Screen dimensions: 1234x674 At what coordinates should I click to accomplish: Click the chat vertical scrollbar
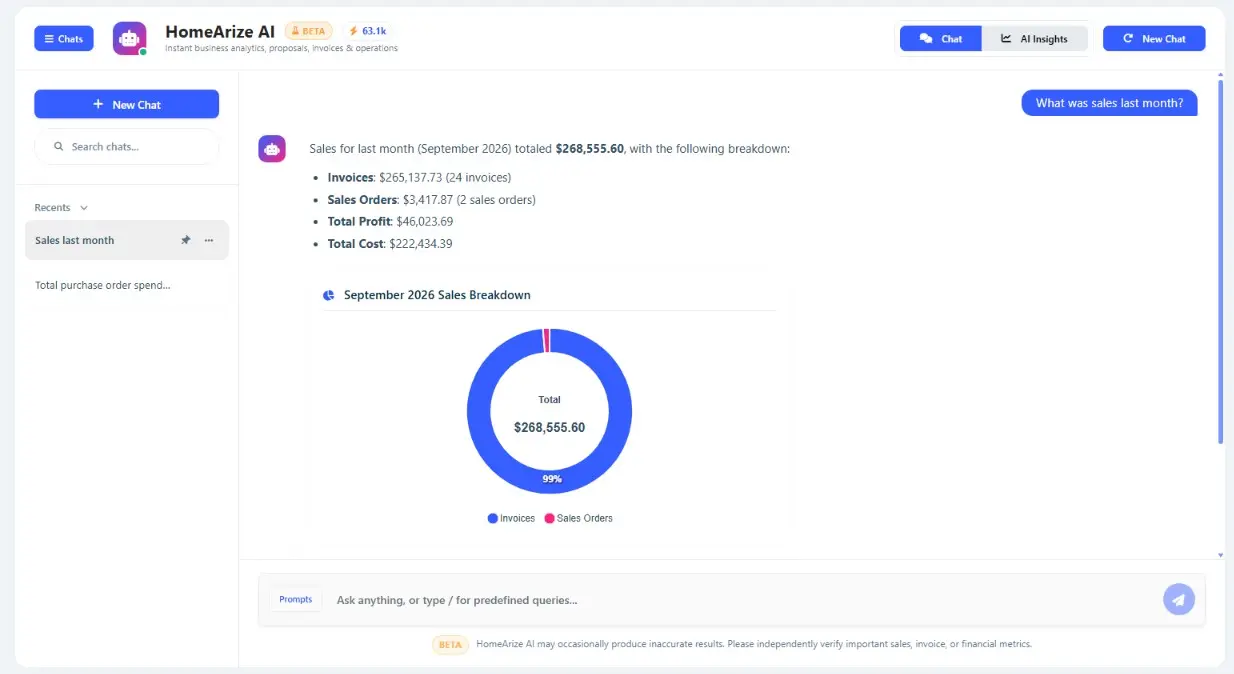pyautogui.click(x=1220, y=260)
